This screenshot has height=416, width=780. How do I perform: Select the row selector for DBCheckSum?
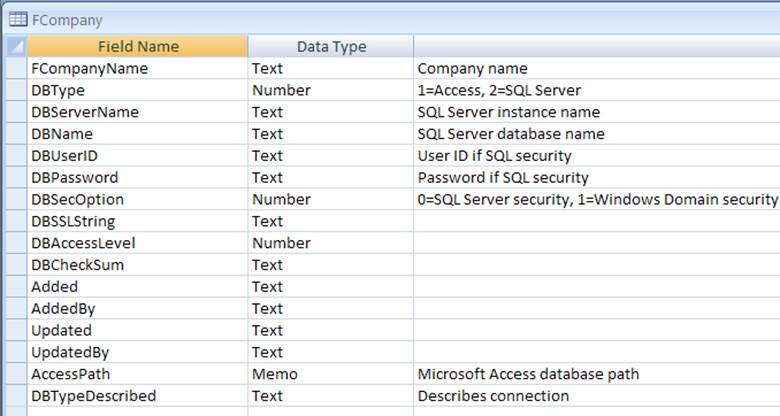click(x=16, y=265)
